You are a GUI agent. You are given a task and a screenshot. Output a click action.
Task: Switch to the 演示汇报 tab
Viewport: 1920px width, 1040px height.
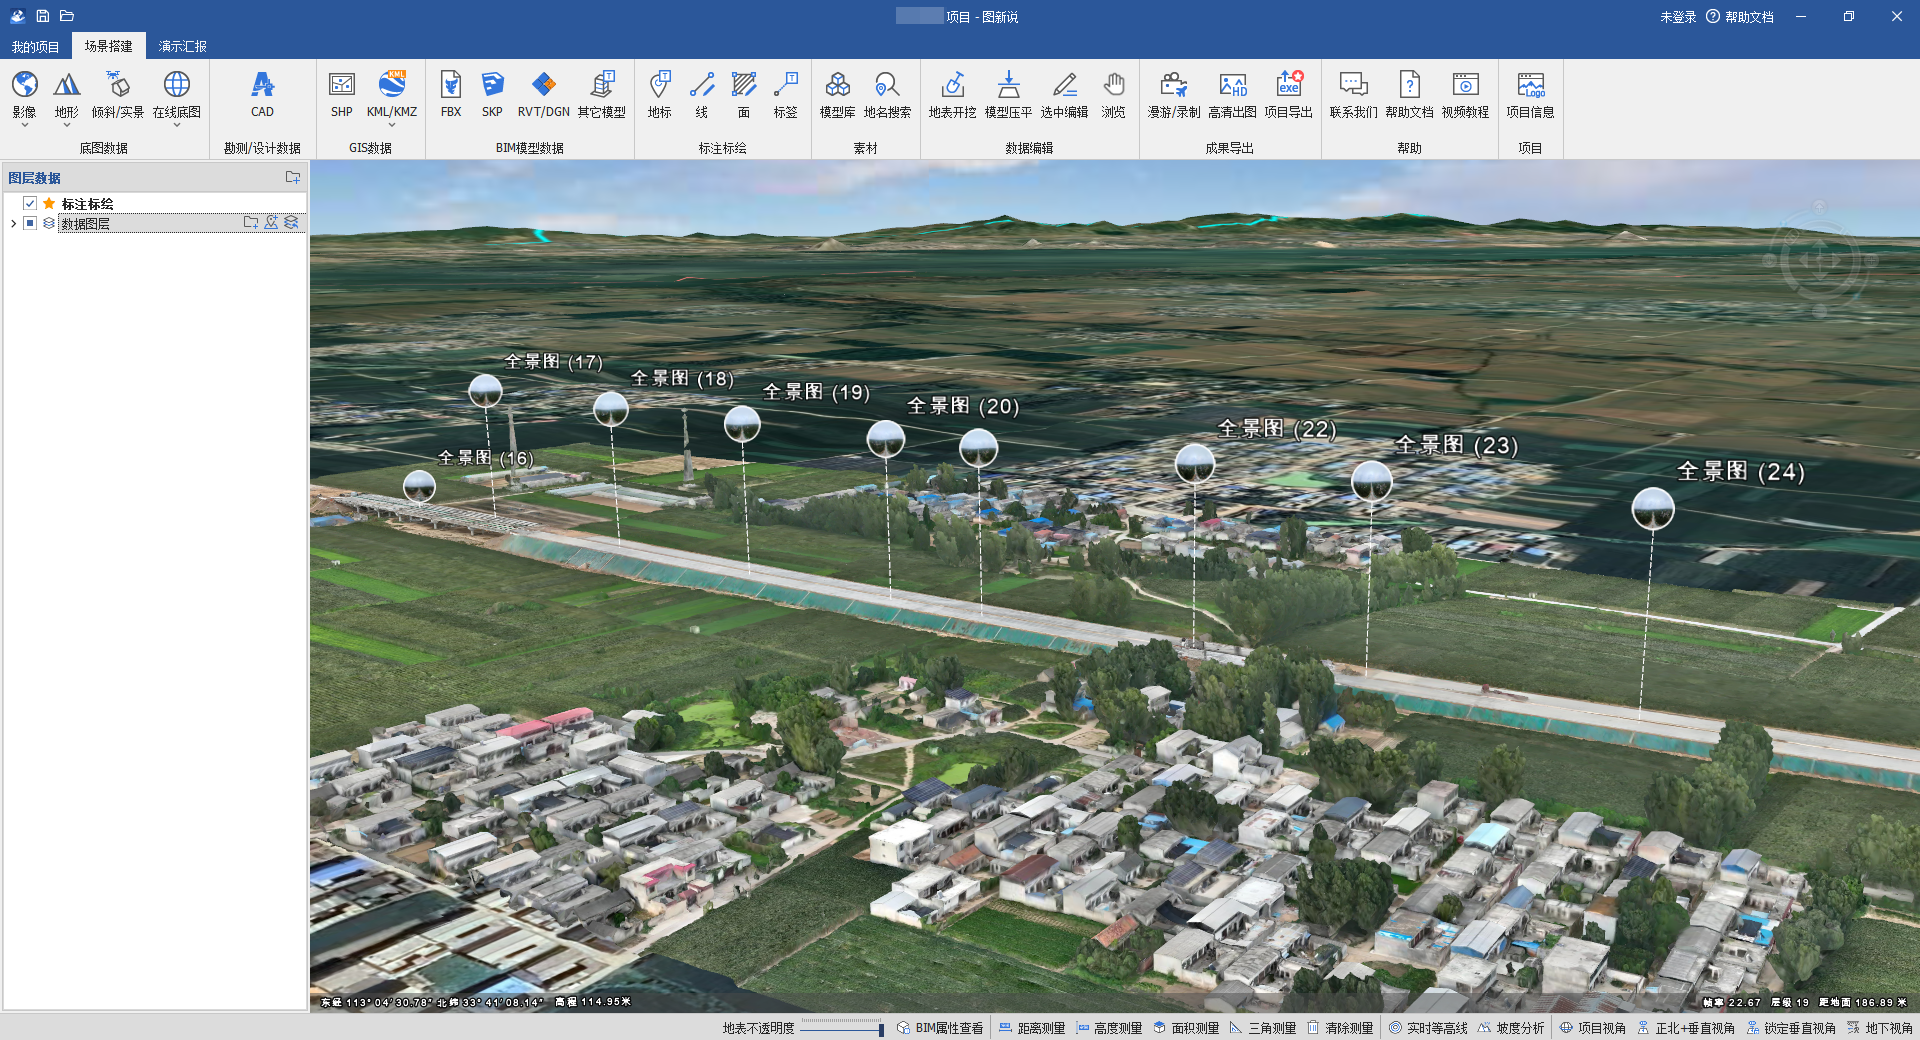tap(182, 46)
